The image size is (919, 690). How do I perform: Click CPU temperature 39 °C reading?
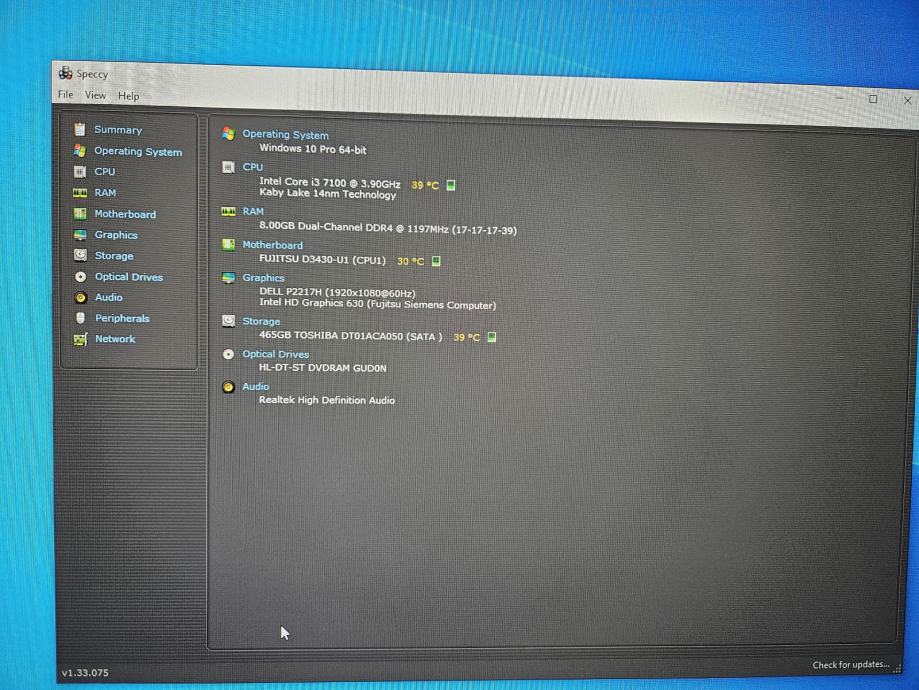(x=425, y=185)
